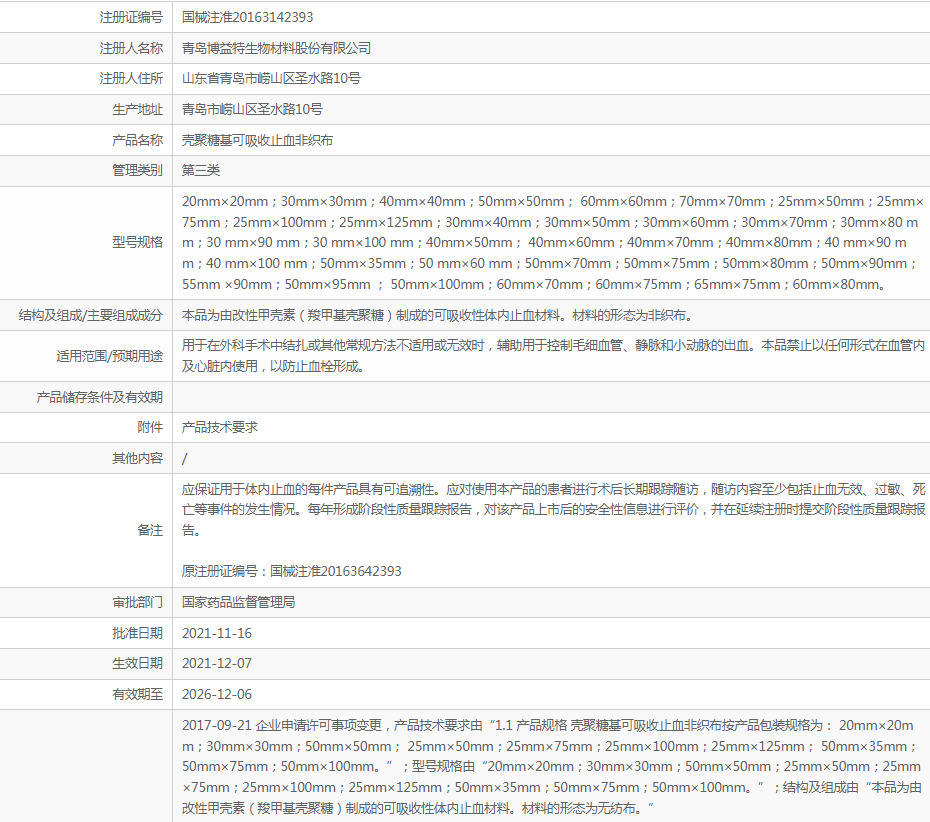
Task: Select original number 原注册证编号：国械注准20163642393
Action: [x=292, y=571]
